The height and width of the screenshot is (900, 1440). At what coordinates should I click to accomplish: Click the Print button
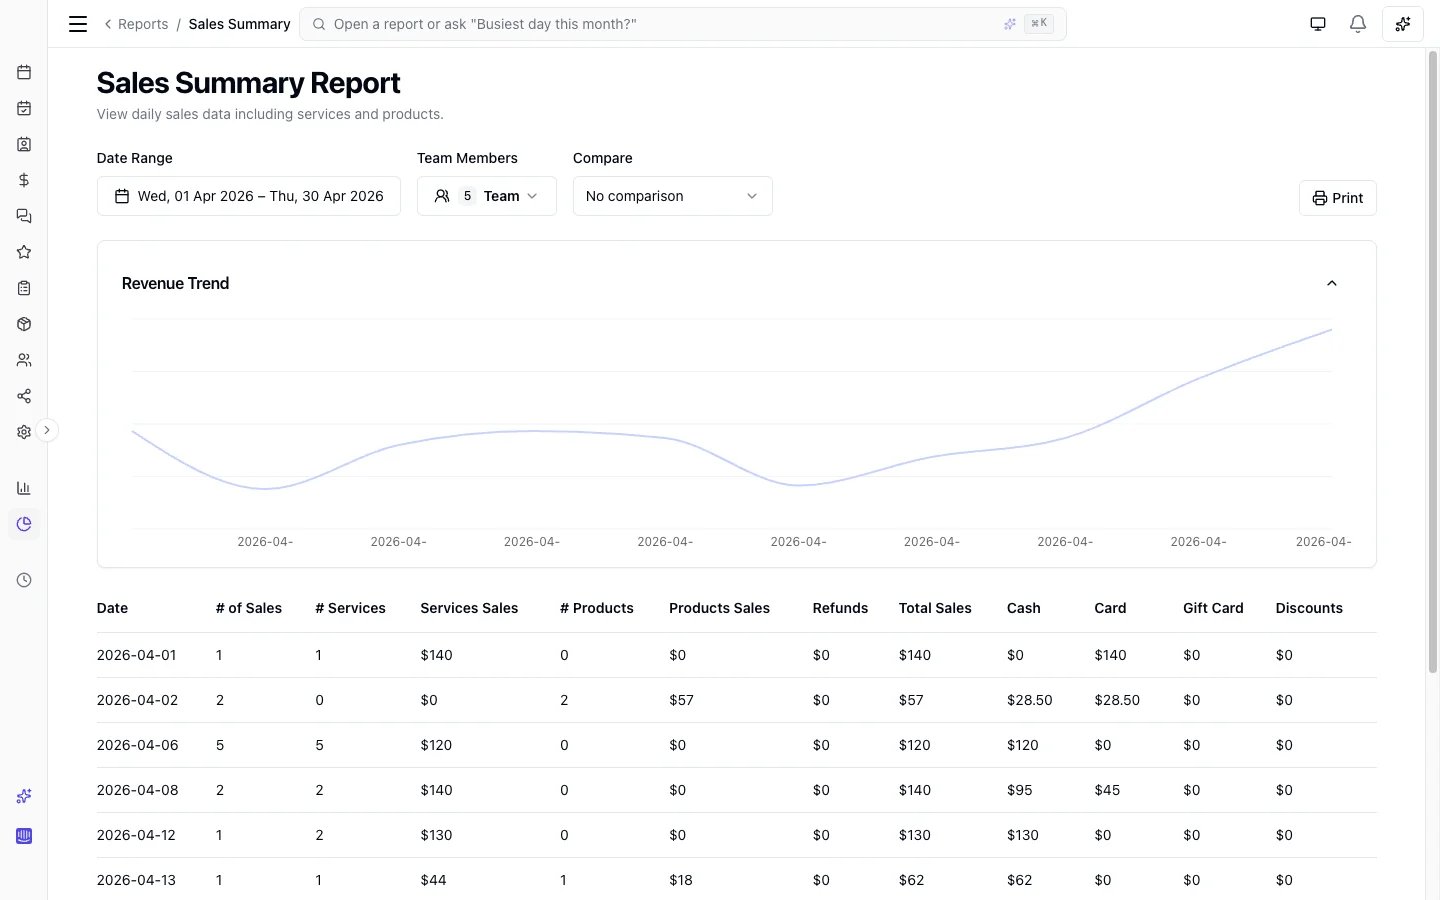(x=1338, y=198)
